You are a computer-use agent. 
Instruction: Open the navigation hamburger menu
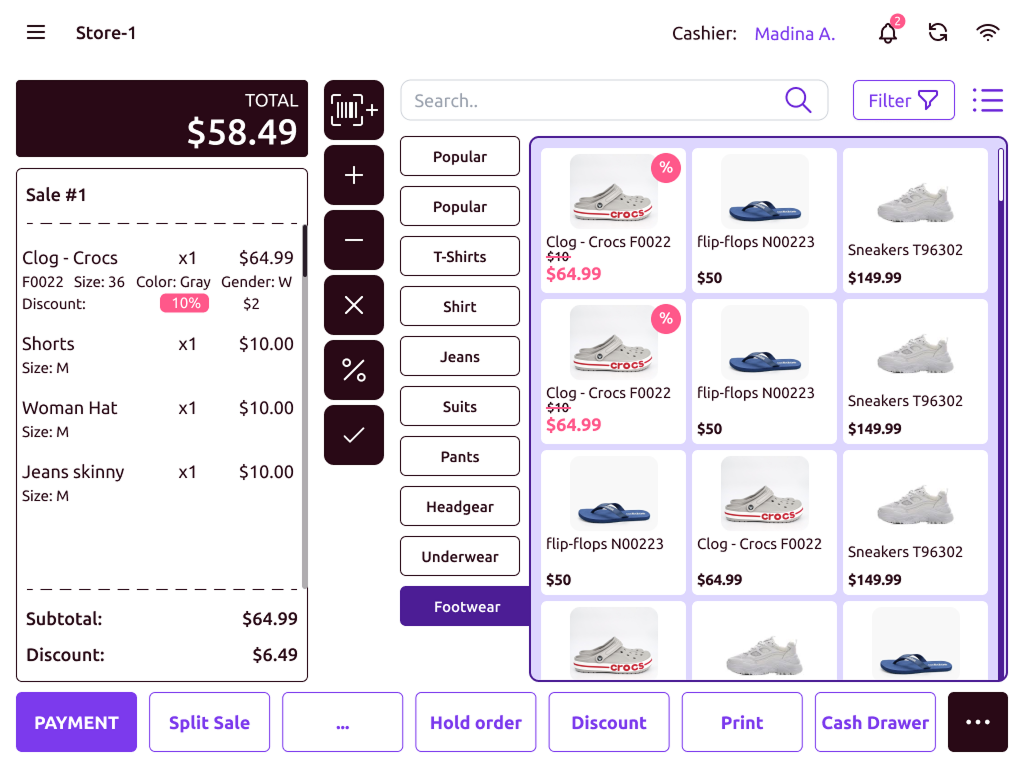point(36,32)
